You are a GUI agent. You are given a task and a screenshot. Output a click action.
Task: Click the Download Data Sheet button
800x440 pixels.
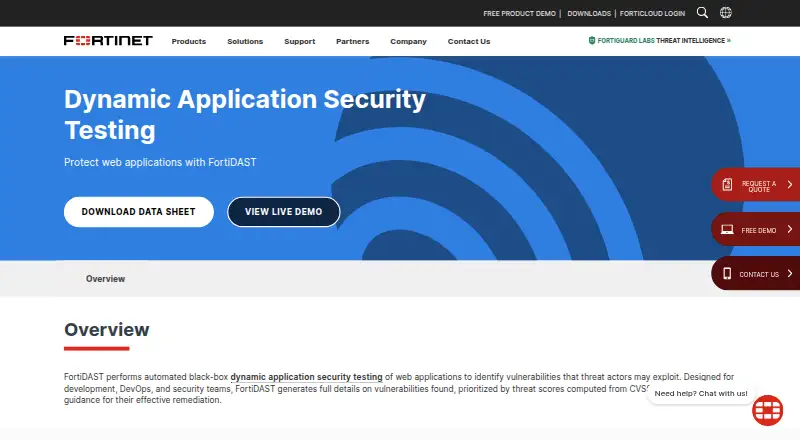pyautogui.click(x=139, y=212)
